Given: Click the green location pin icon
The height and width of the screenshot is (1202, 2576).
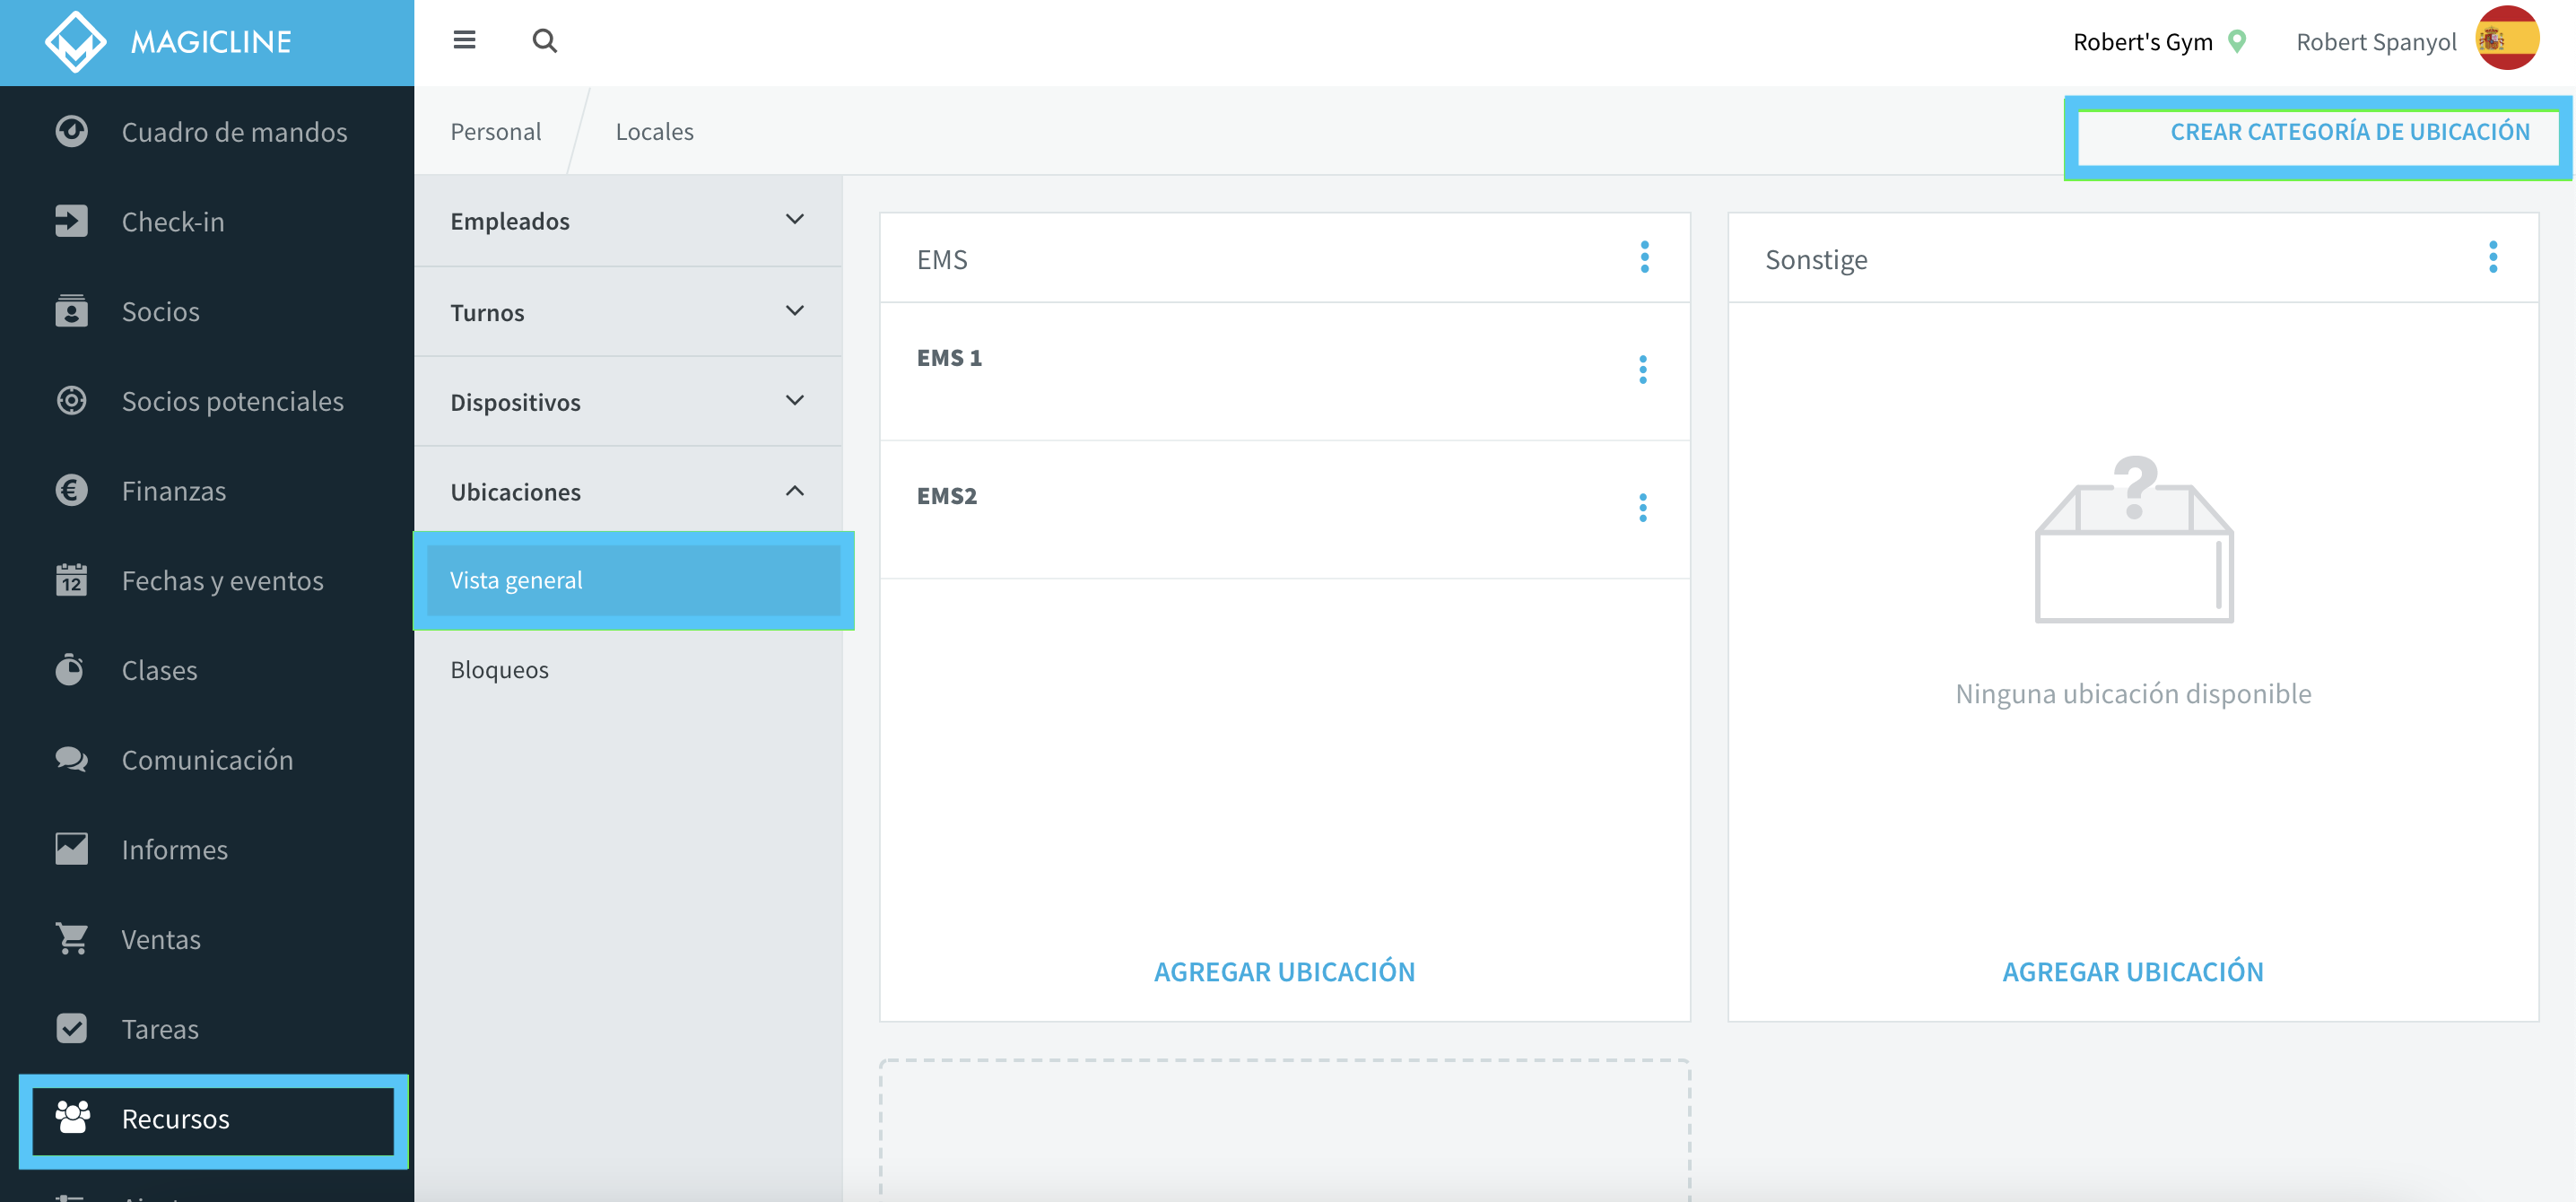Looking at the screenshot, I should tap(2237, 41).
